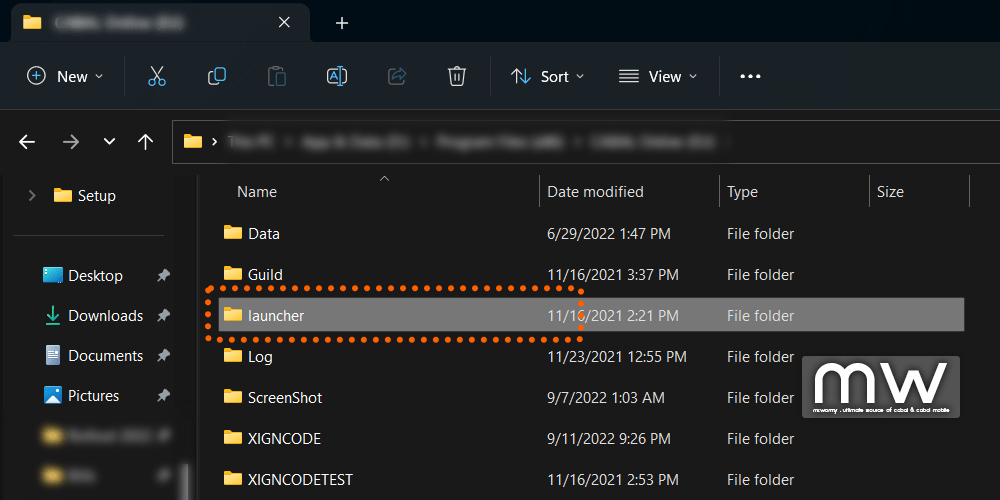Open the View layout dropdown

(x=658, y=76)
